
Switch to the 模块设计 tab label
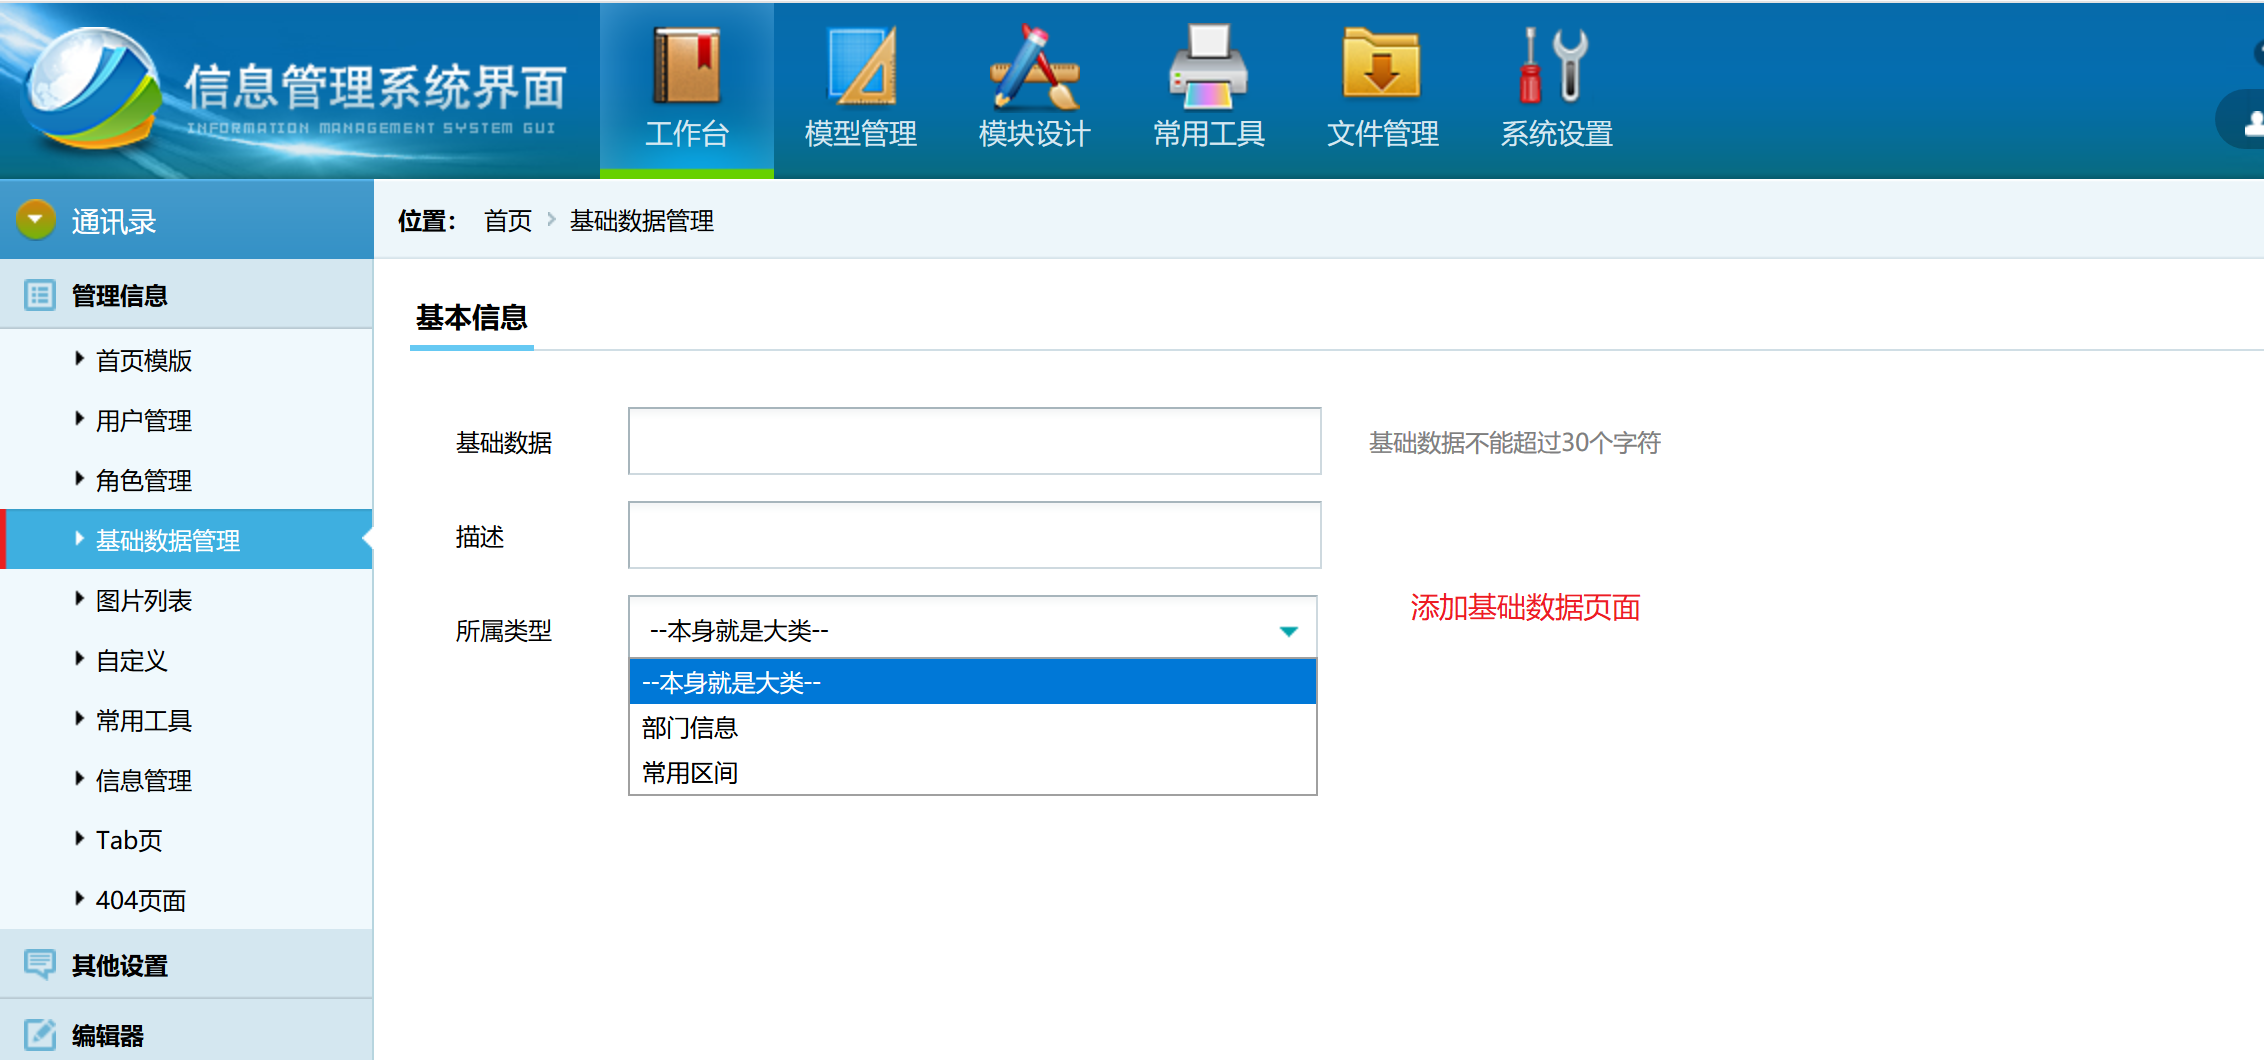pos(1035,133)
